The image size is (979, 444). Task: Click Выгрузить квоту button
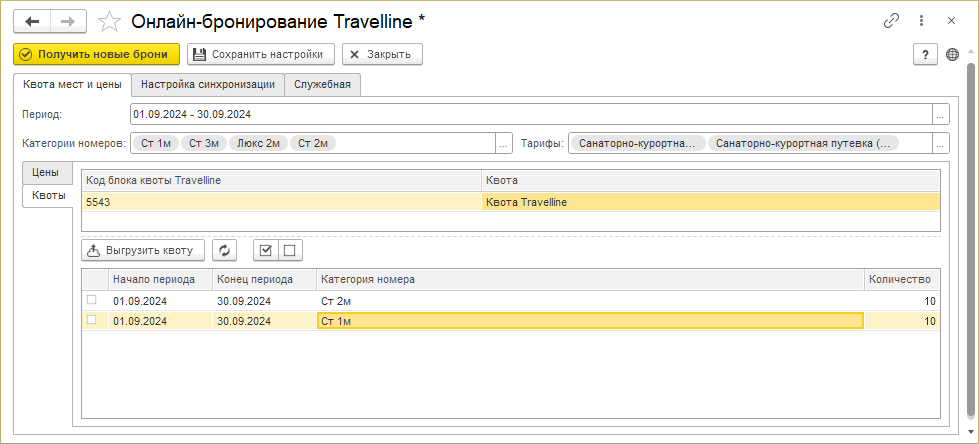(144, 250)
